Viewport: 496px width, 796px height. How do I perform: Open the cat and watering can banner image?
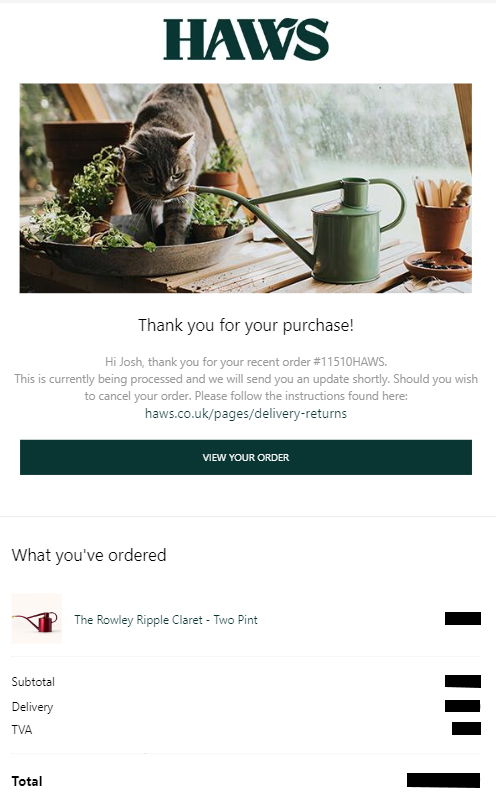pos(246,188)
